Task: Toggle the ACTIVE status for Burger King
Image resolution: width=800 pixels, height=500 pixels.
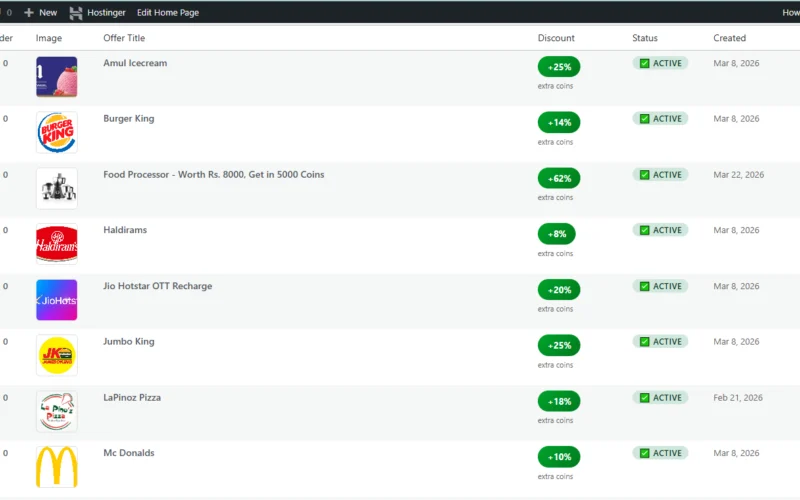Action: tap(660, 119)
